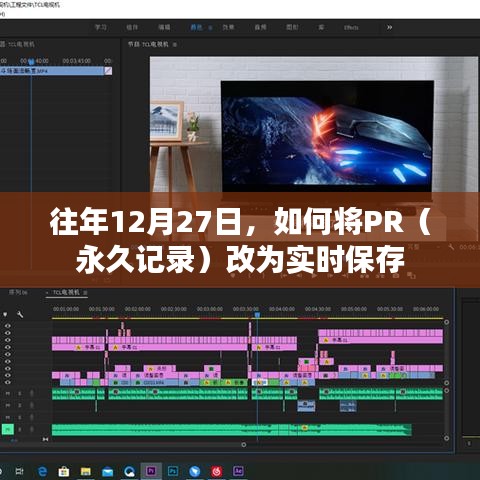Switch to the 学习 workspace
480x480 pixels.
(101, 27)
